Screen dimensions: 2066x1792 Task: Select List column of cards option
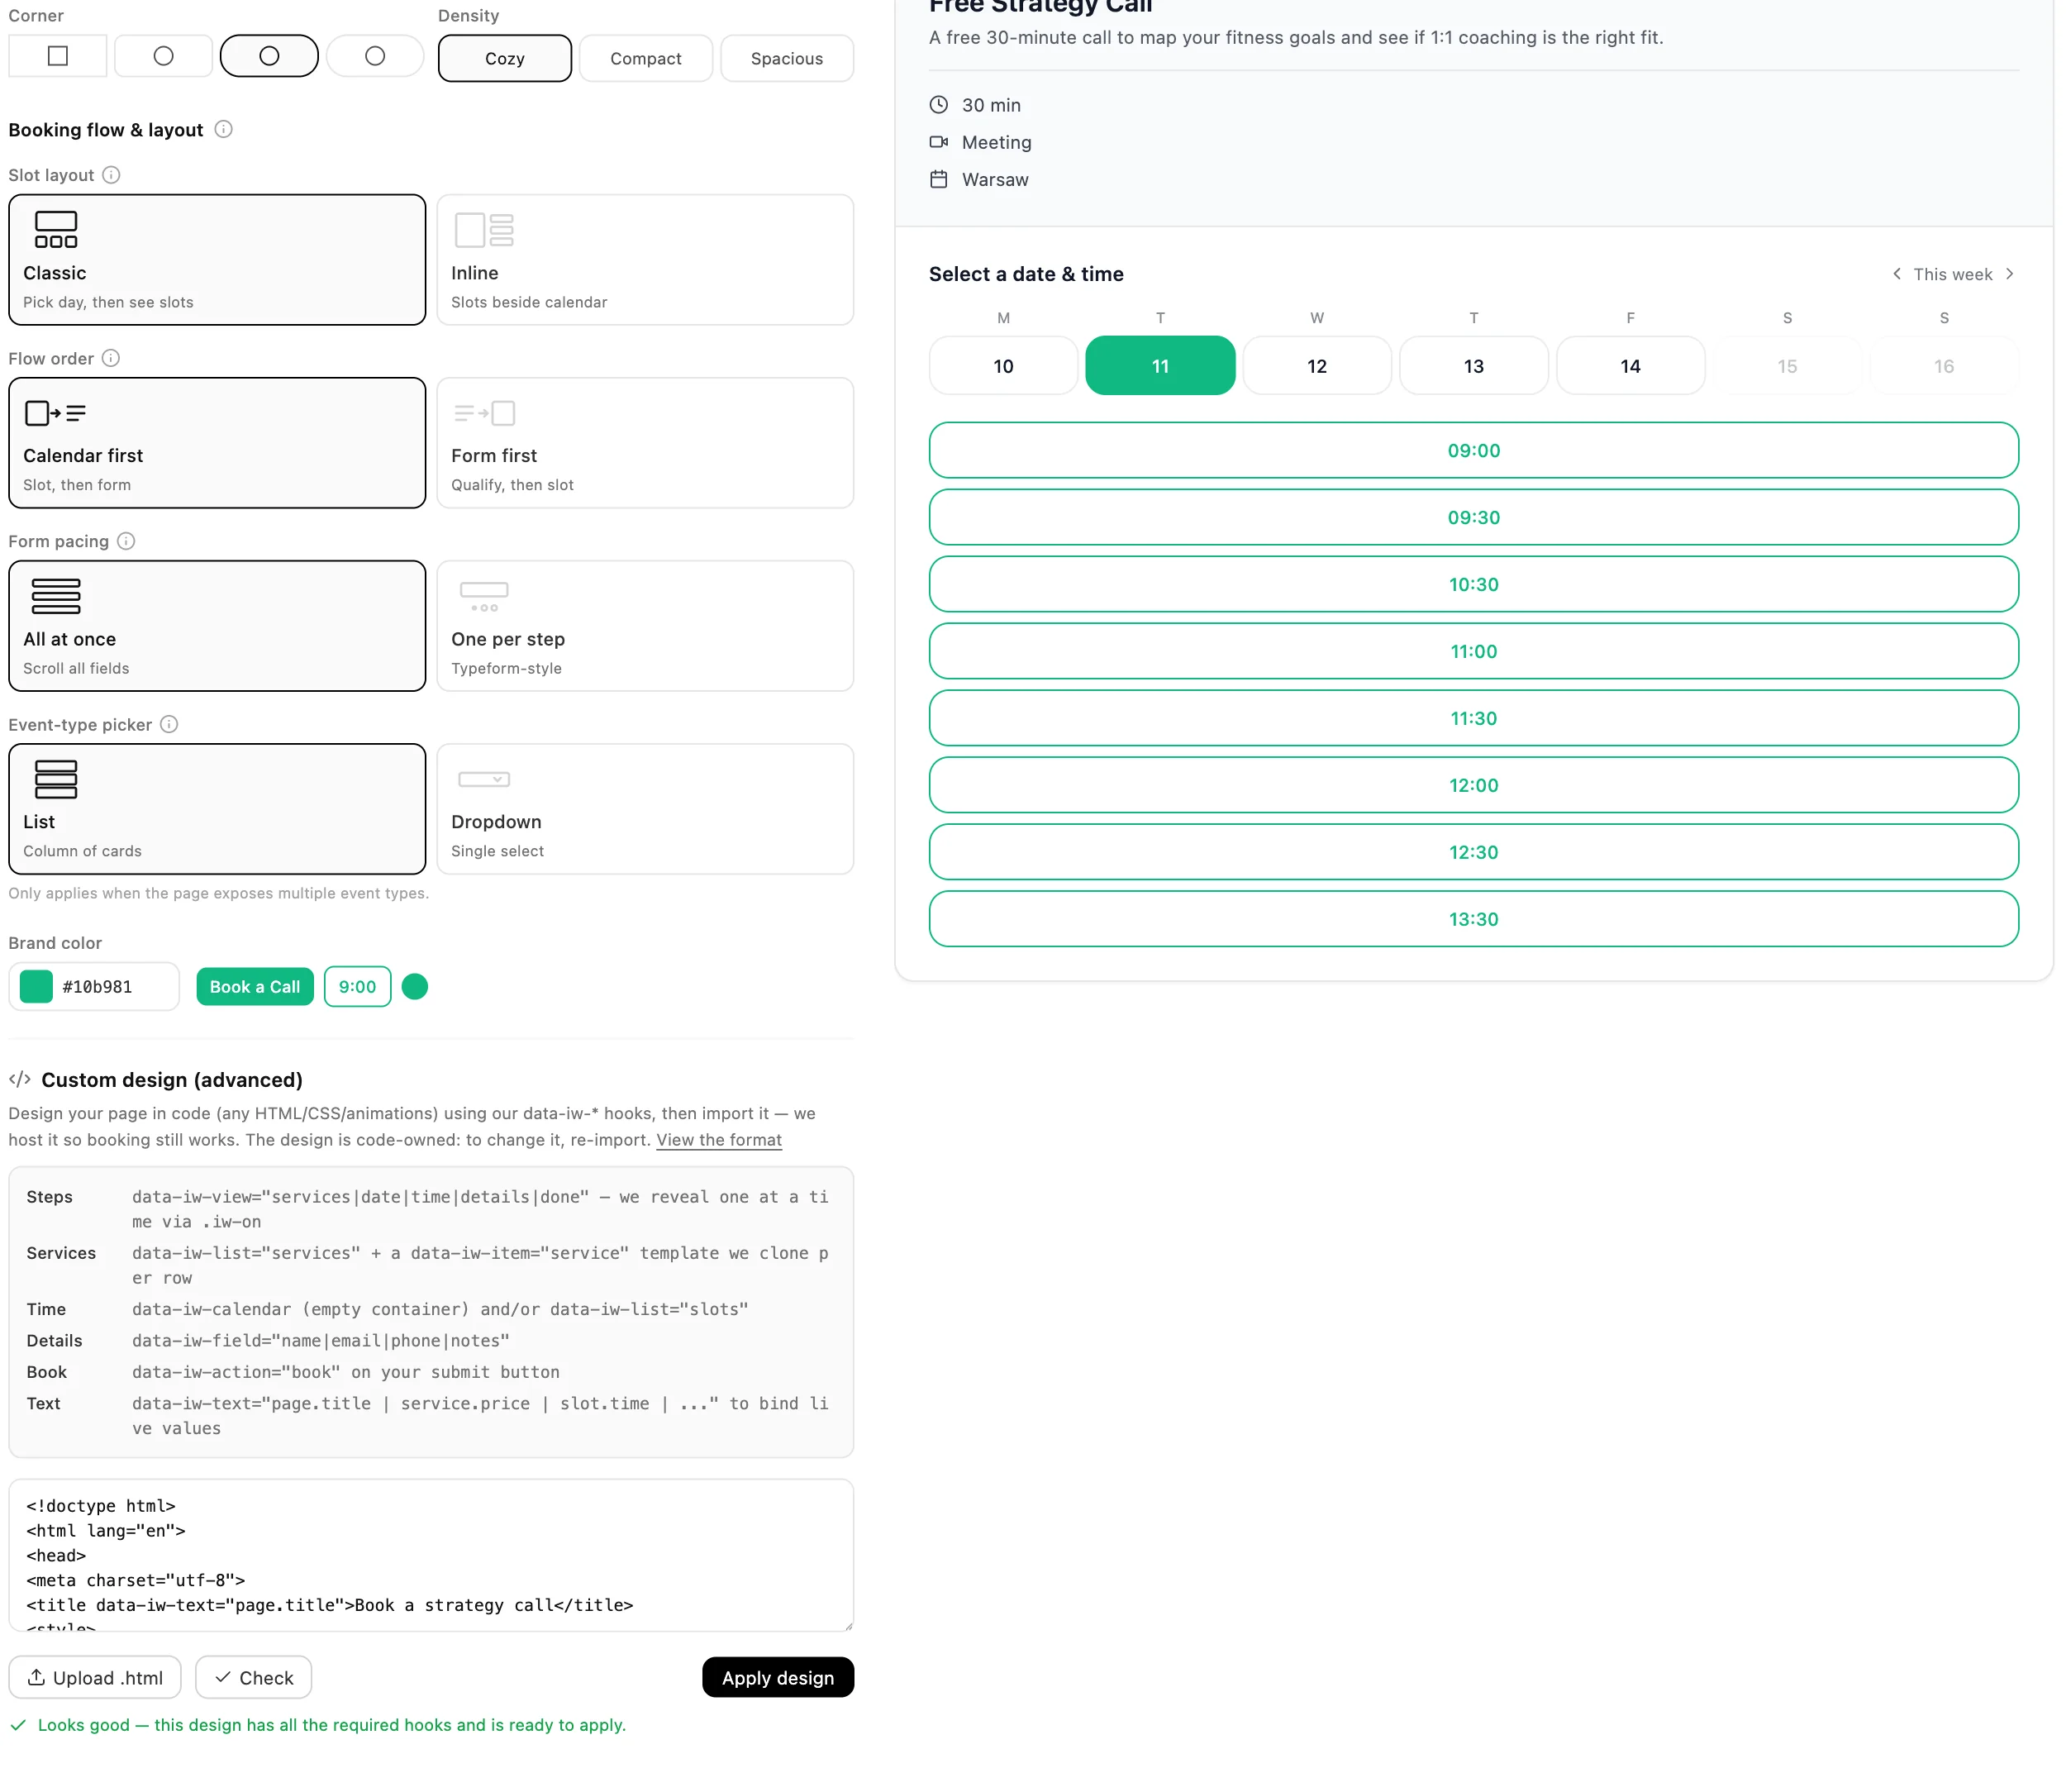[217, 809]
